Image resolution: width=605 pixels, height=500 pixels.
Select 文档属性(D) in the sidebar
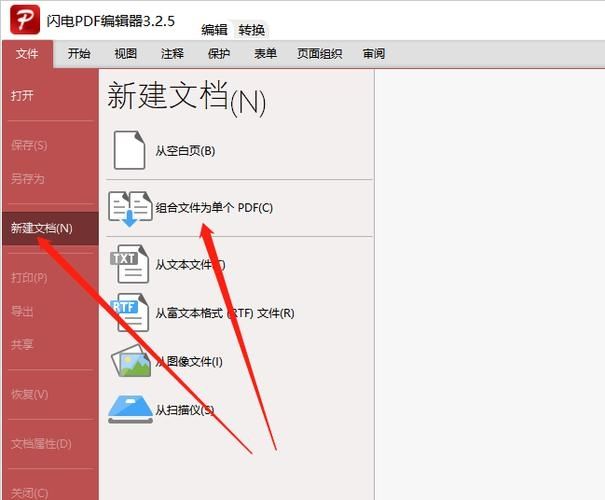tap(41, 444)
